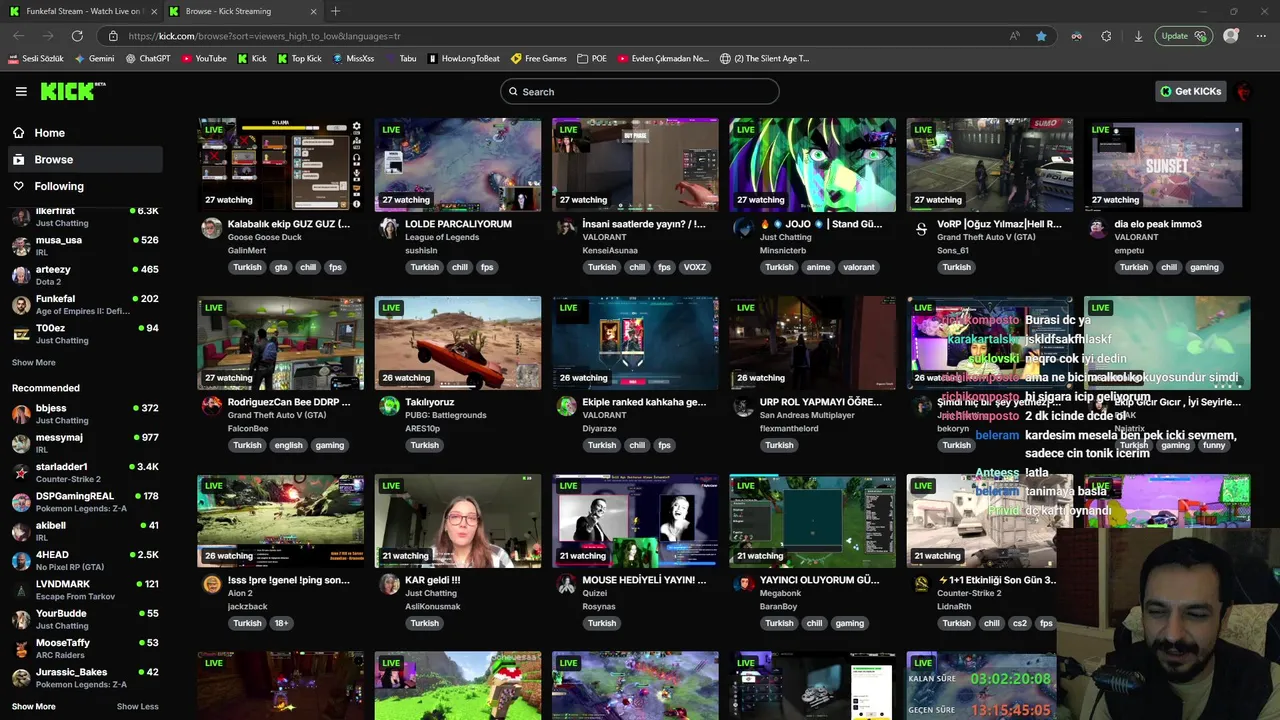
Task: Select the gta tag under GalinMert
Action: tap(281, 267)
